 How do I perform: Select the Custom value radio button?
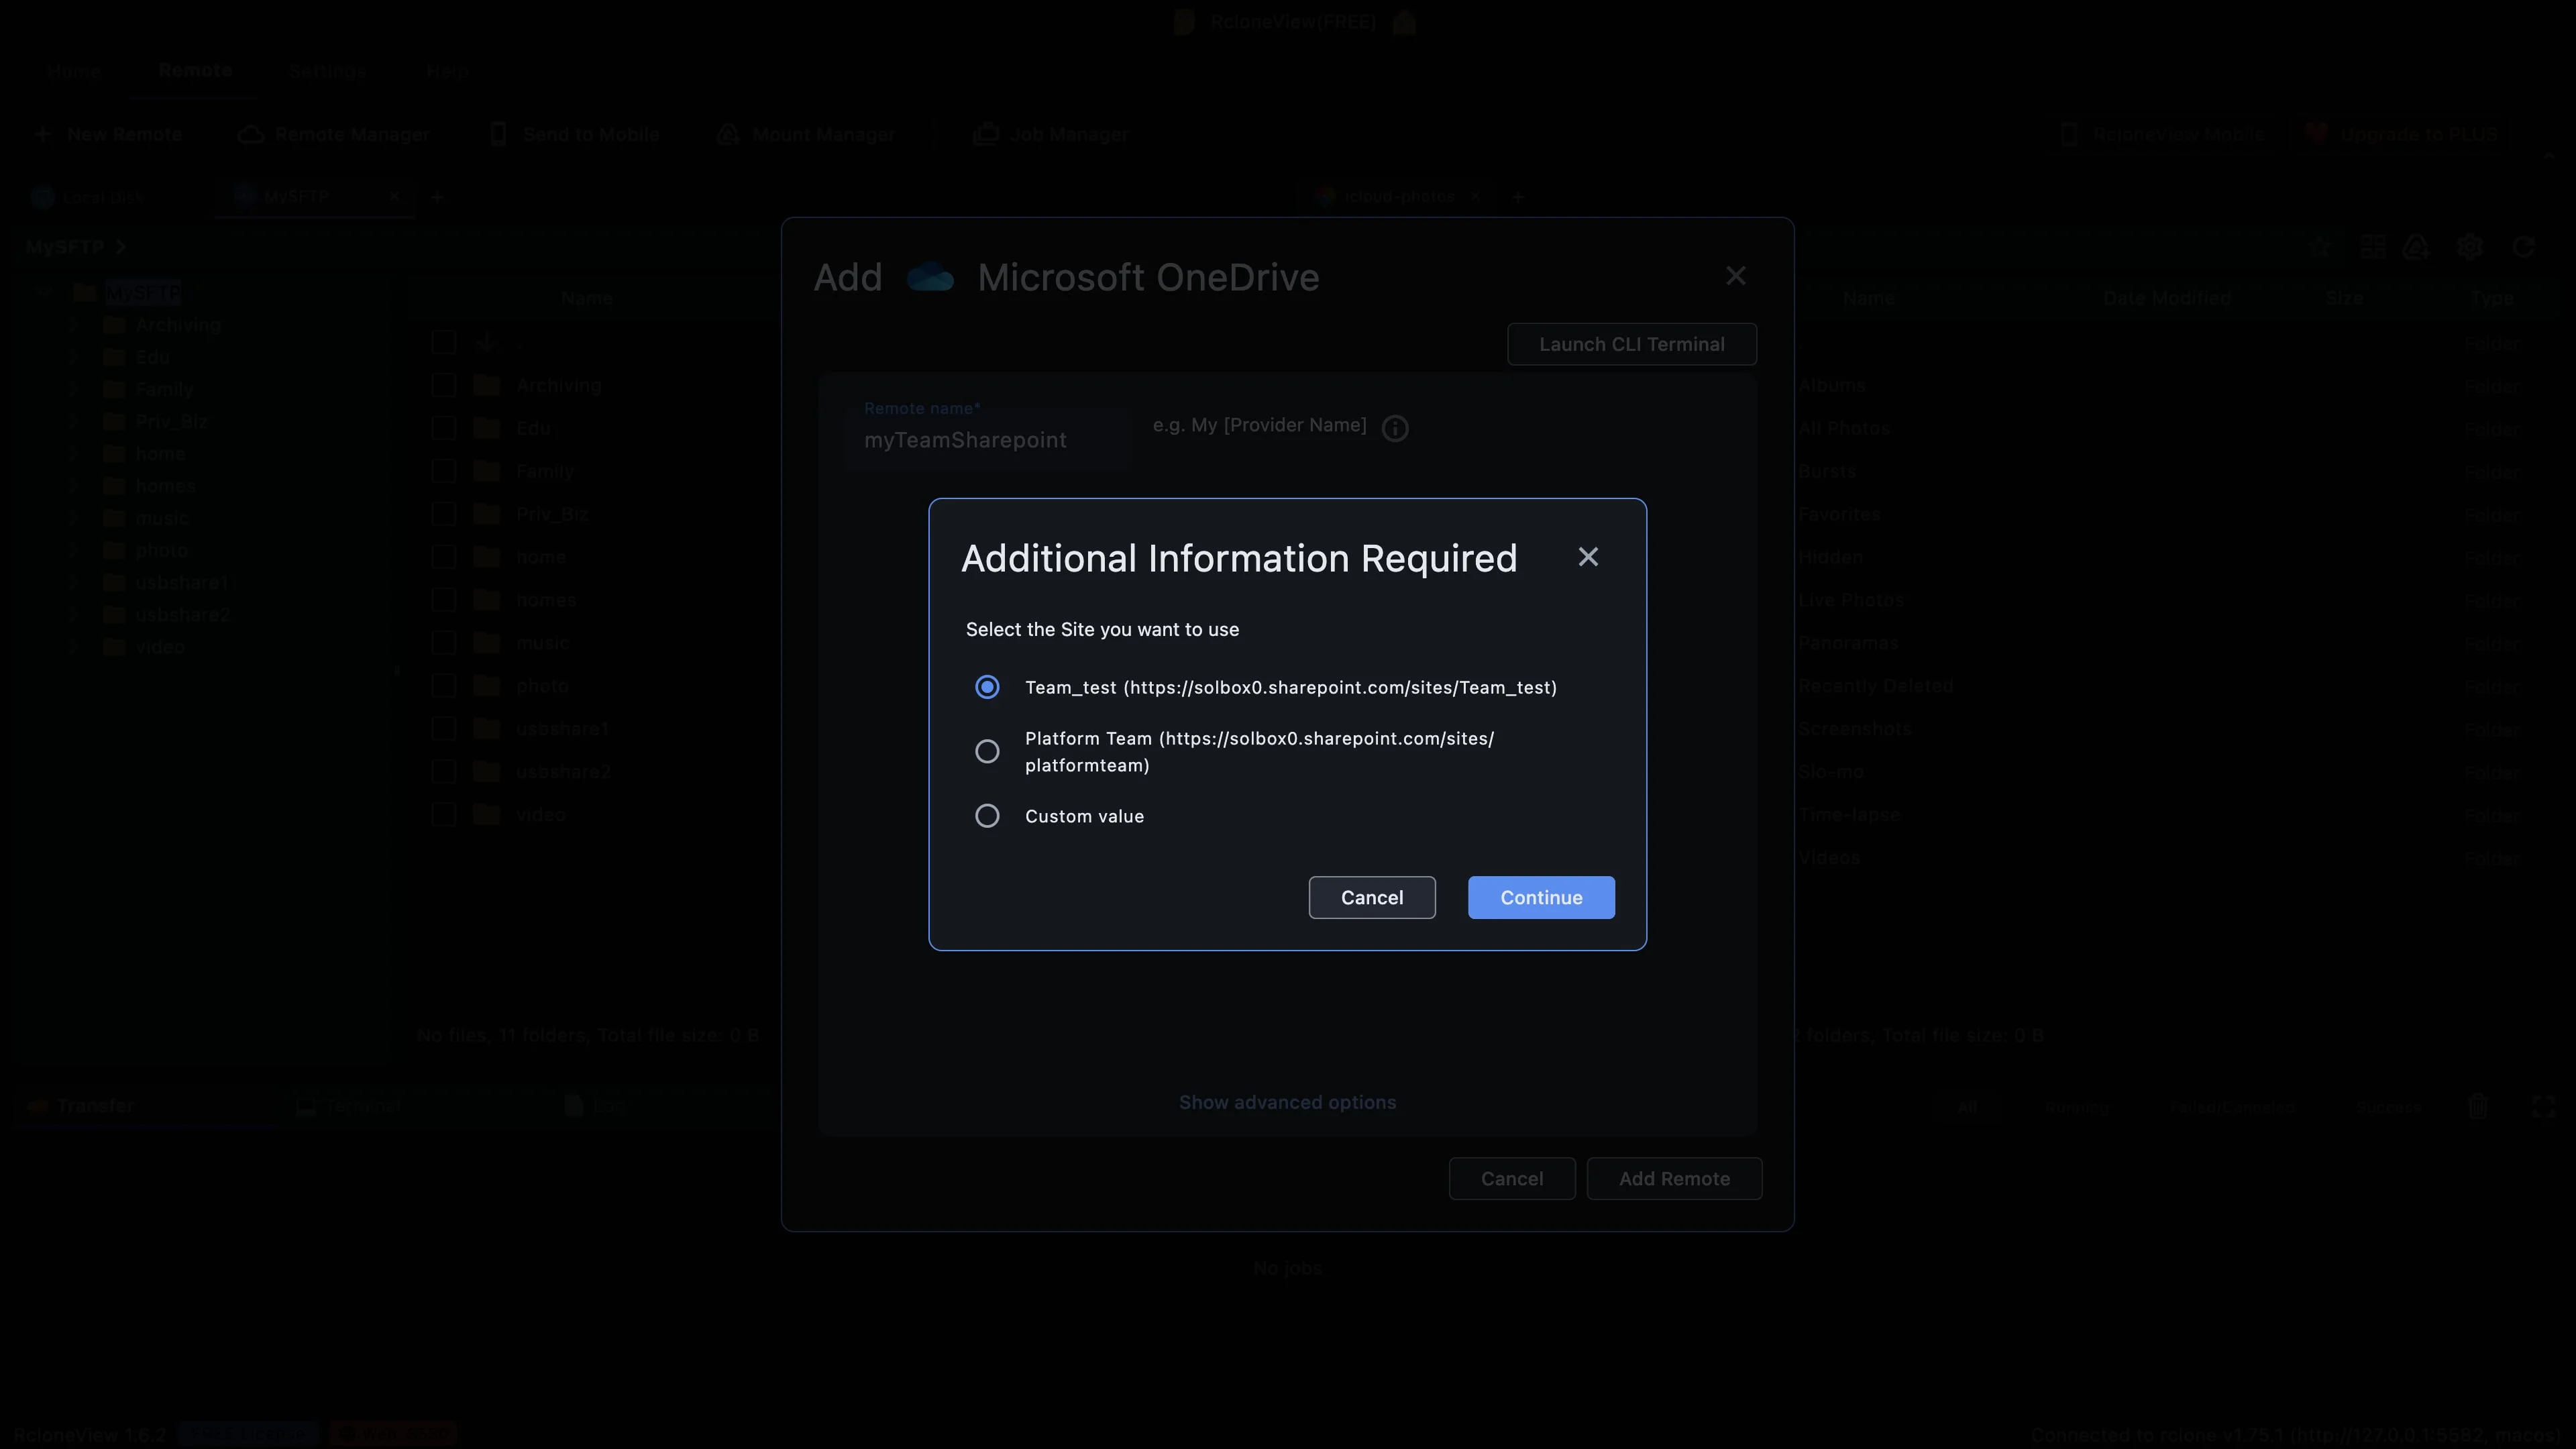pyautogui.click(x=987, y=816)
